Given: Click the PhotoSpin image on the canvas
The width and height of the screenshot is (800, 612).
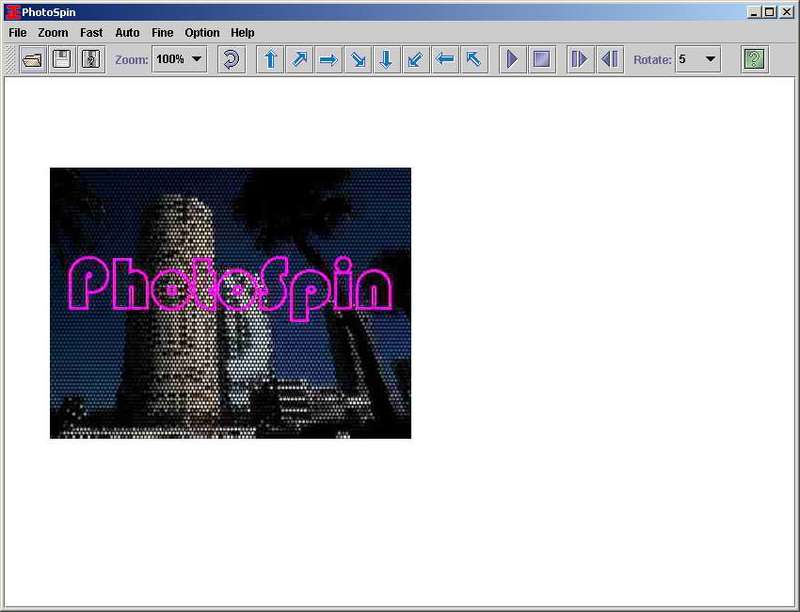Looking at the screenshot, I should pos(230,303).
